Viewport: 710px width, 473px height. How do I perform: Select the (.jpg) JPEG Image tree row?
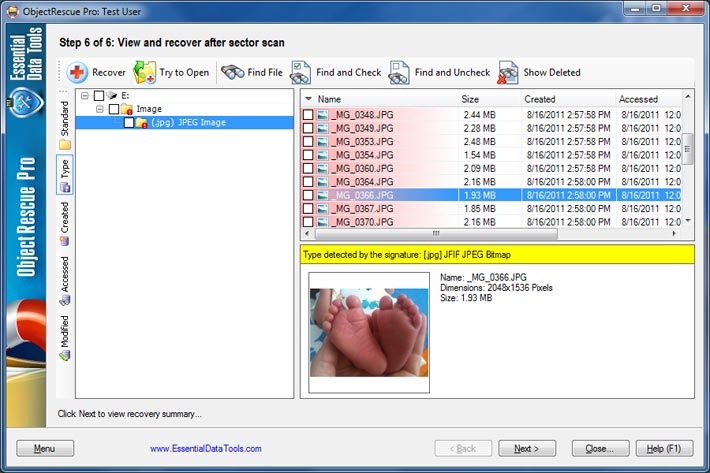(x=184, y=123)
